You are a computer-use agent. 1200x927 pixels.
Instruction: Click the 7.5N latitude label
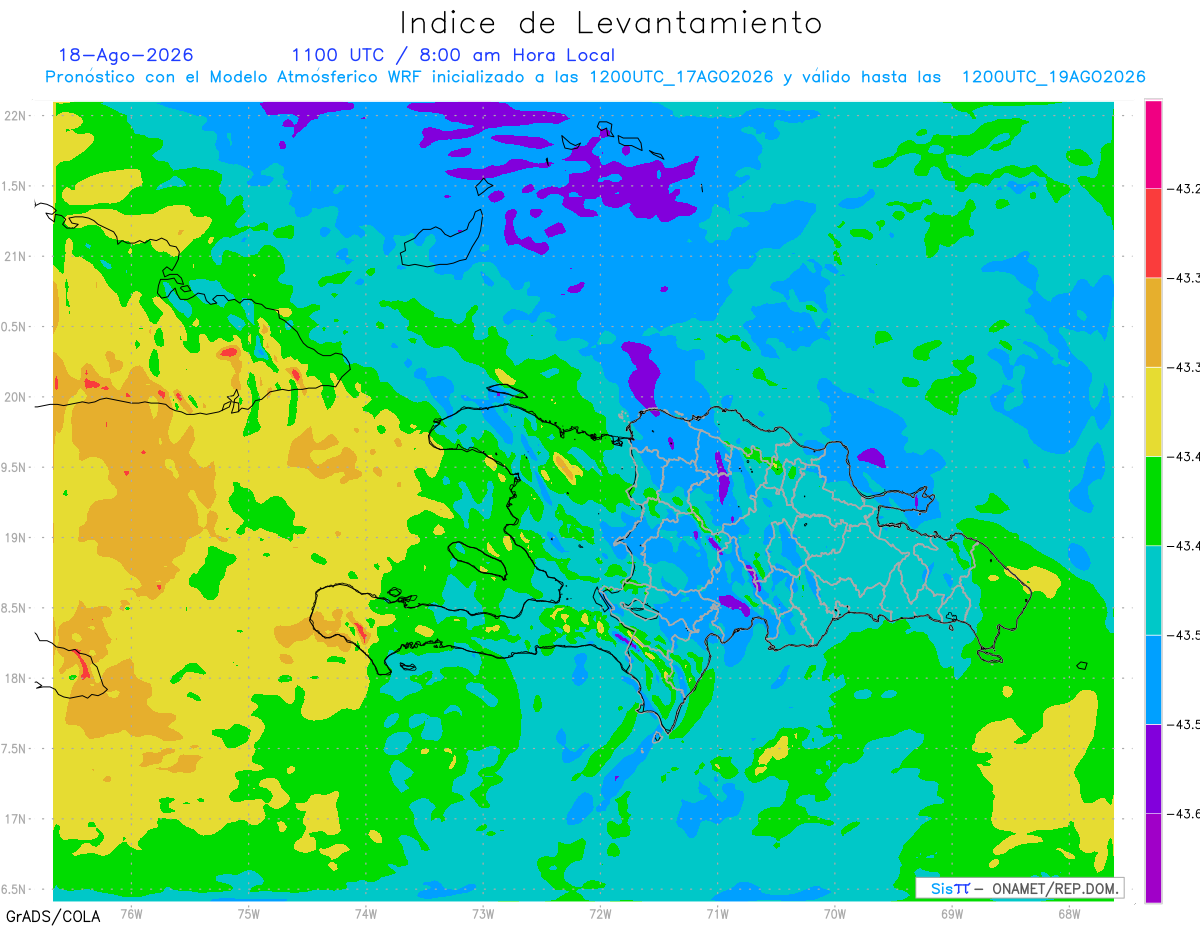coord(16,748)
